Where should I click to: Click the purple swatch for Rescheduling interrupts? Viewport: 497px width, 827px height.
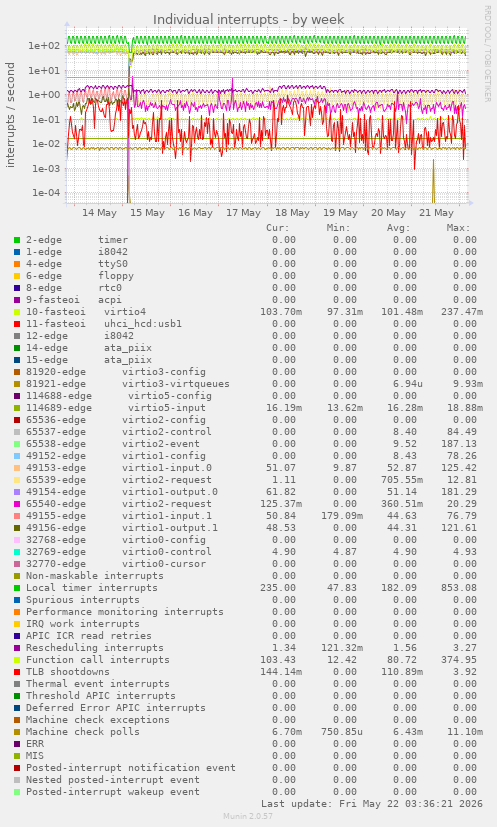[17, 648]
